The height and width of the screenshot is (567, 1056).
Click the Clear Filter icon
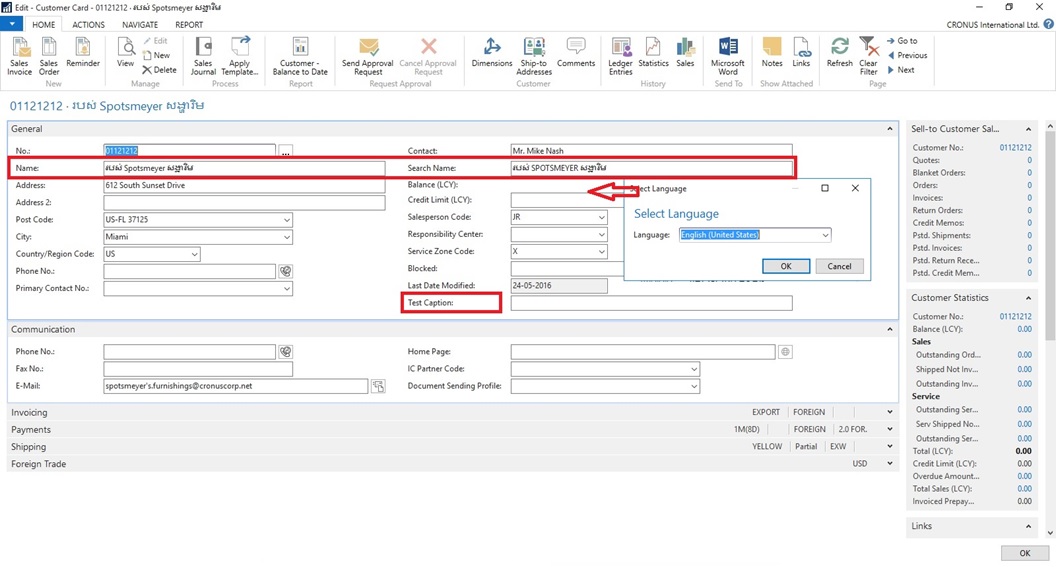tap(868, 55)
